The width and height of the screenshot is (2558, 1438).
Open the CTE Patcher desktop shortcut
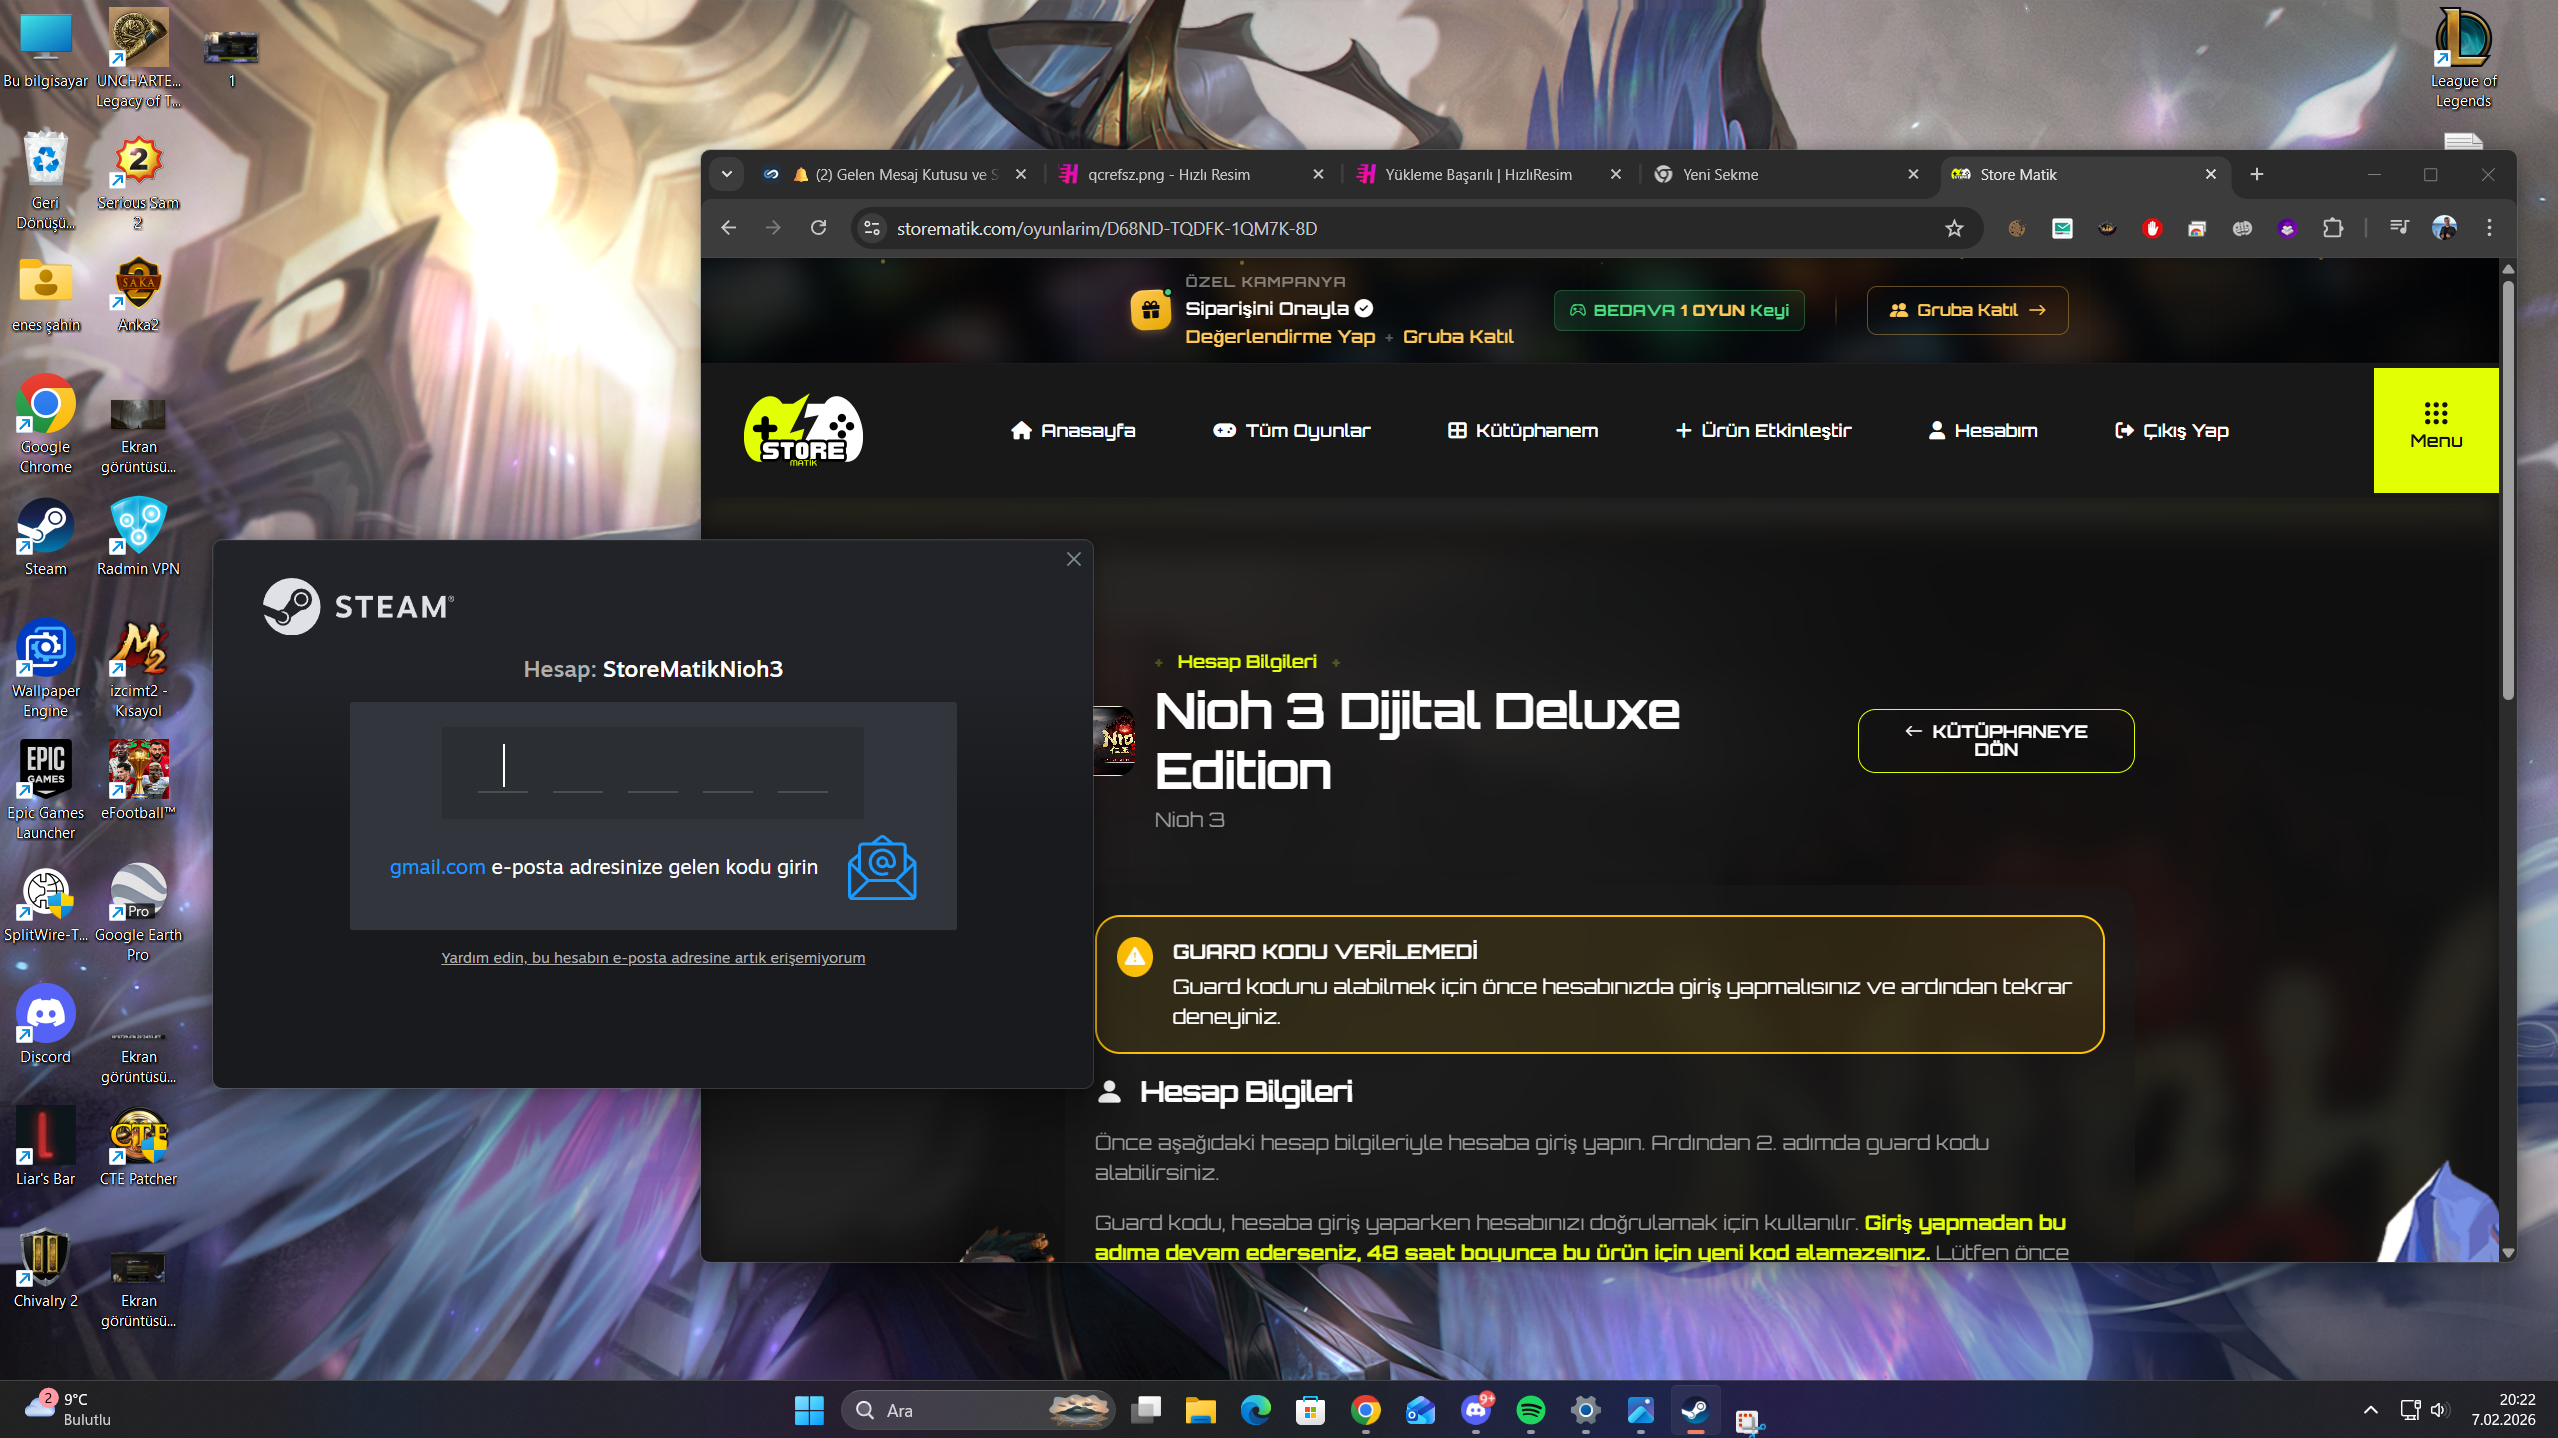pos(138,1147)
